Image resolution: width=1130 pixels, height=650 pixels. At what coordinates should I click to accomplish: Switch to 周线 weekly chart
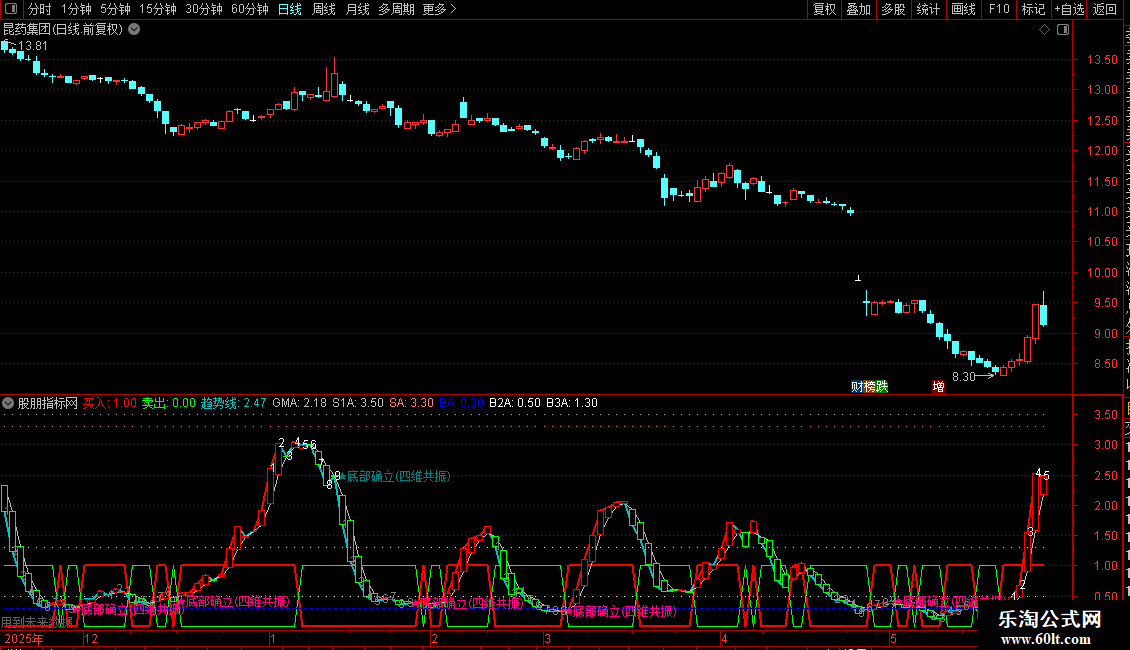(x=324, y=9)
